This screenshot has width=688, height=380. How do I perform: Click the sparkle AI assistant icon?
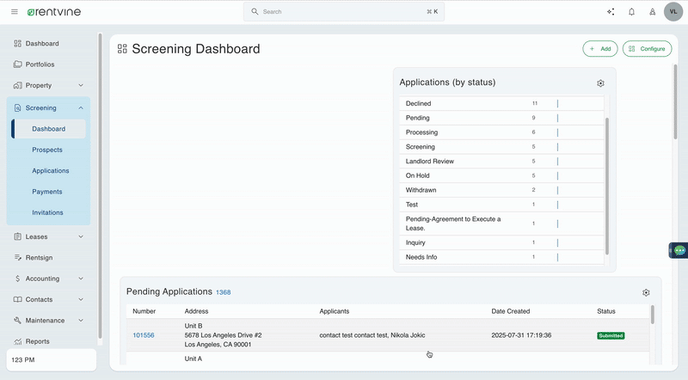tap(610, 12)
